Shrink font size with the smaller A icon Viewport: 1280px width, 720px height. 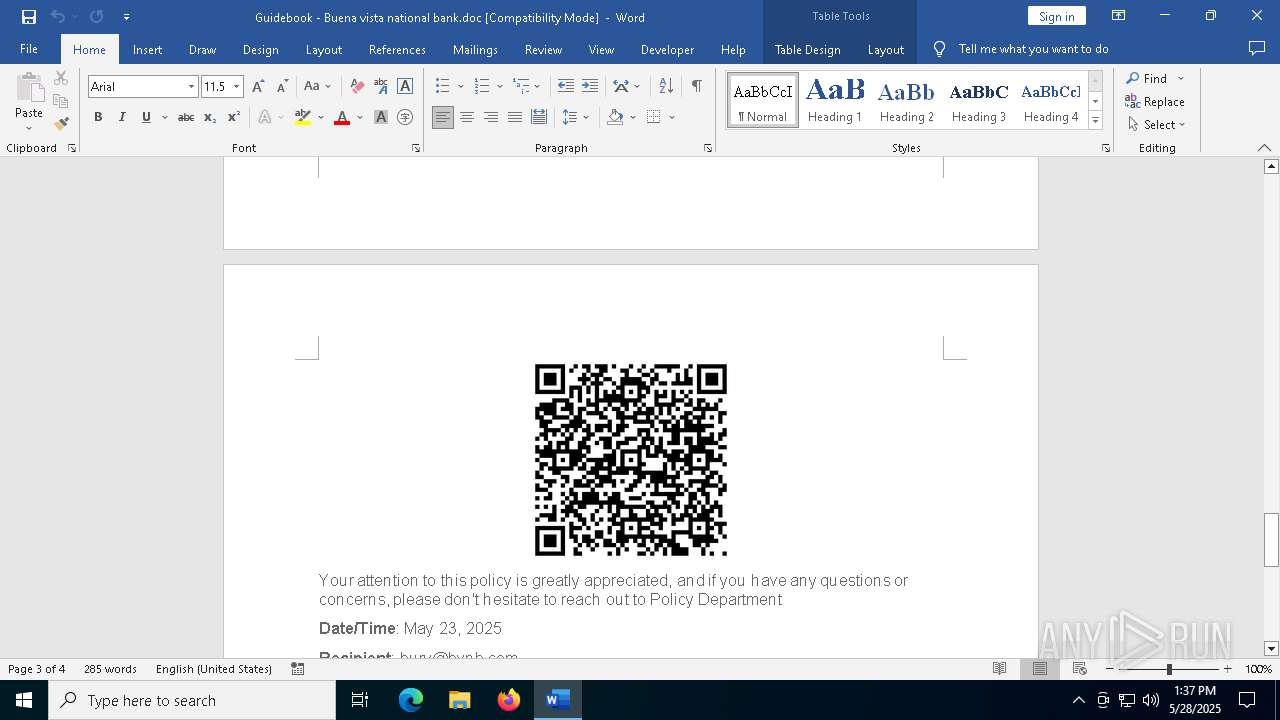click(x=282, y=86)
